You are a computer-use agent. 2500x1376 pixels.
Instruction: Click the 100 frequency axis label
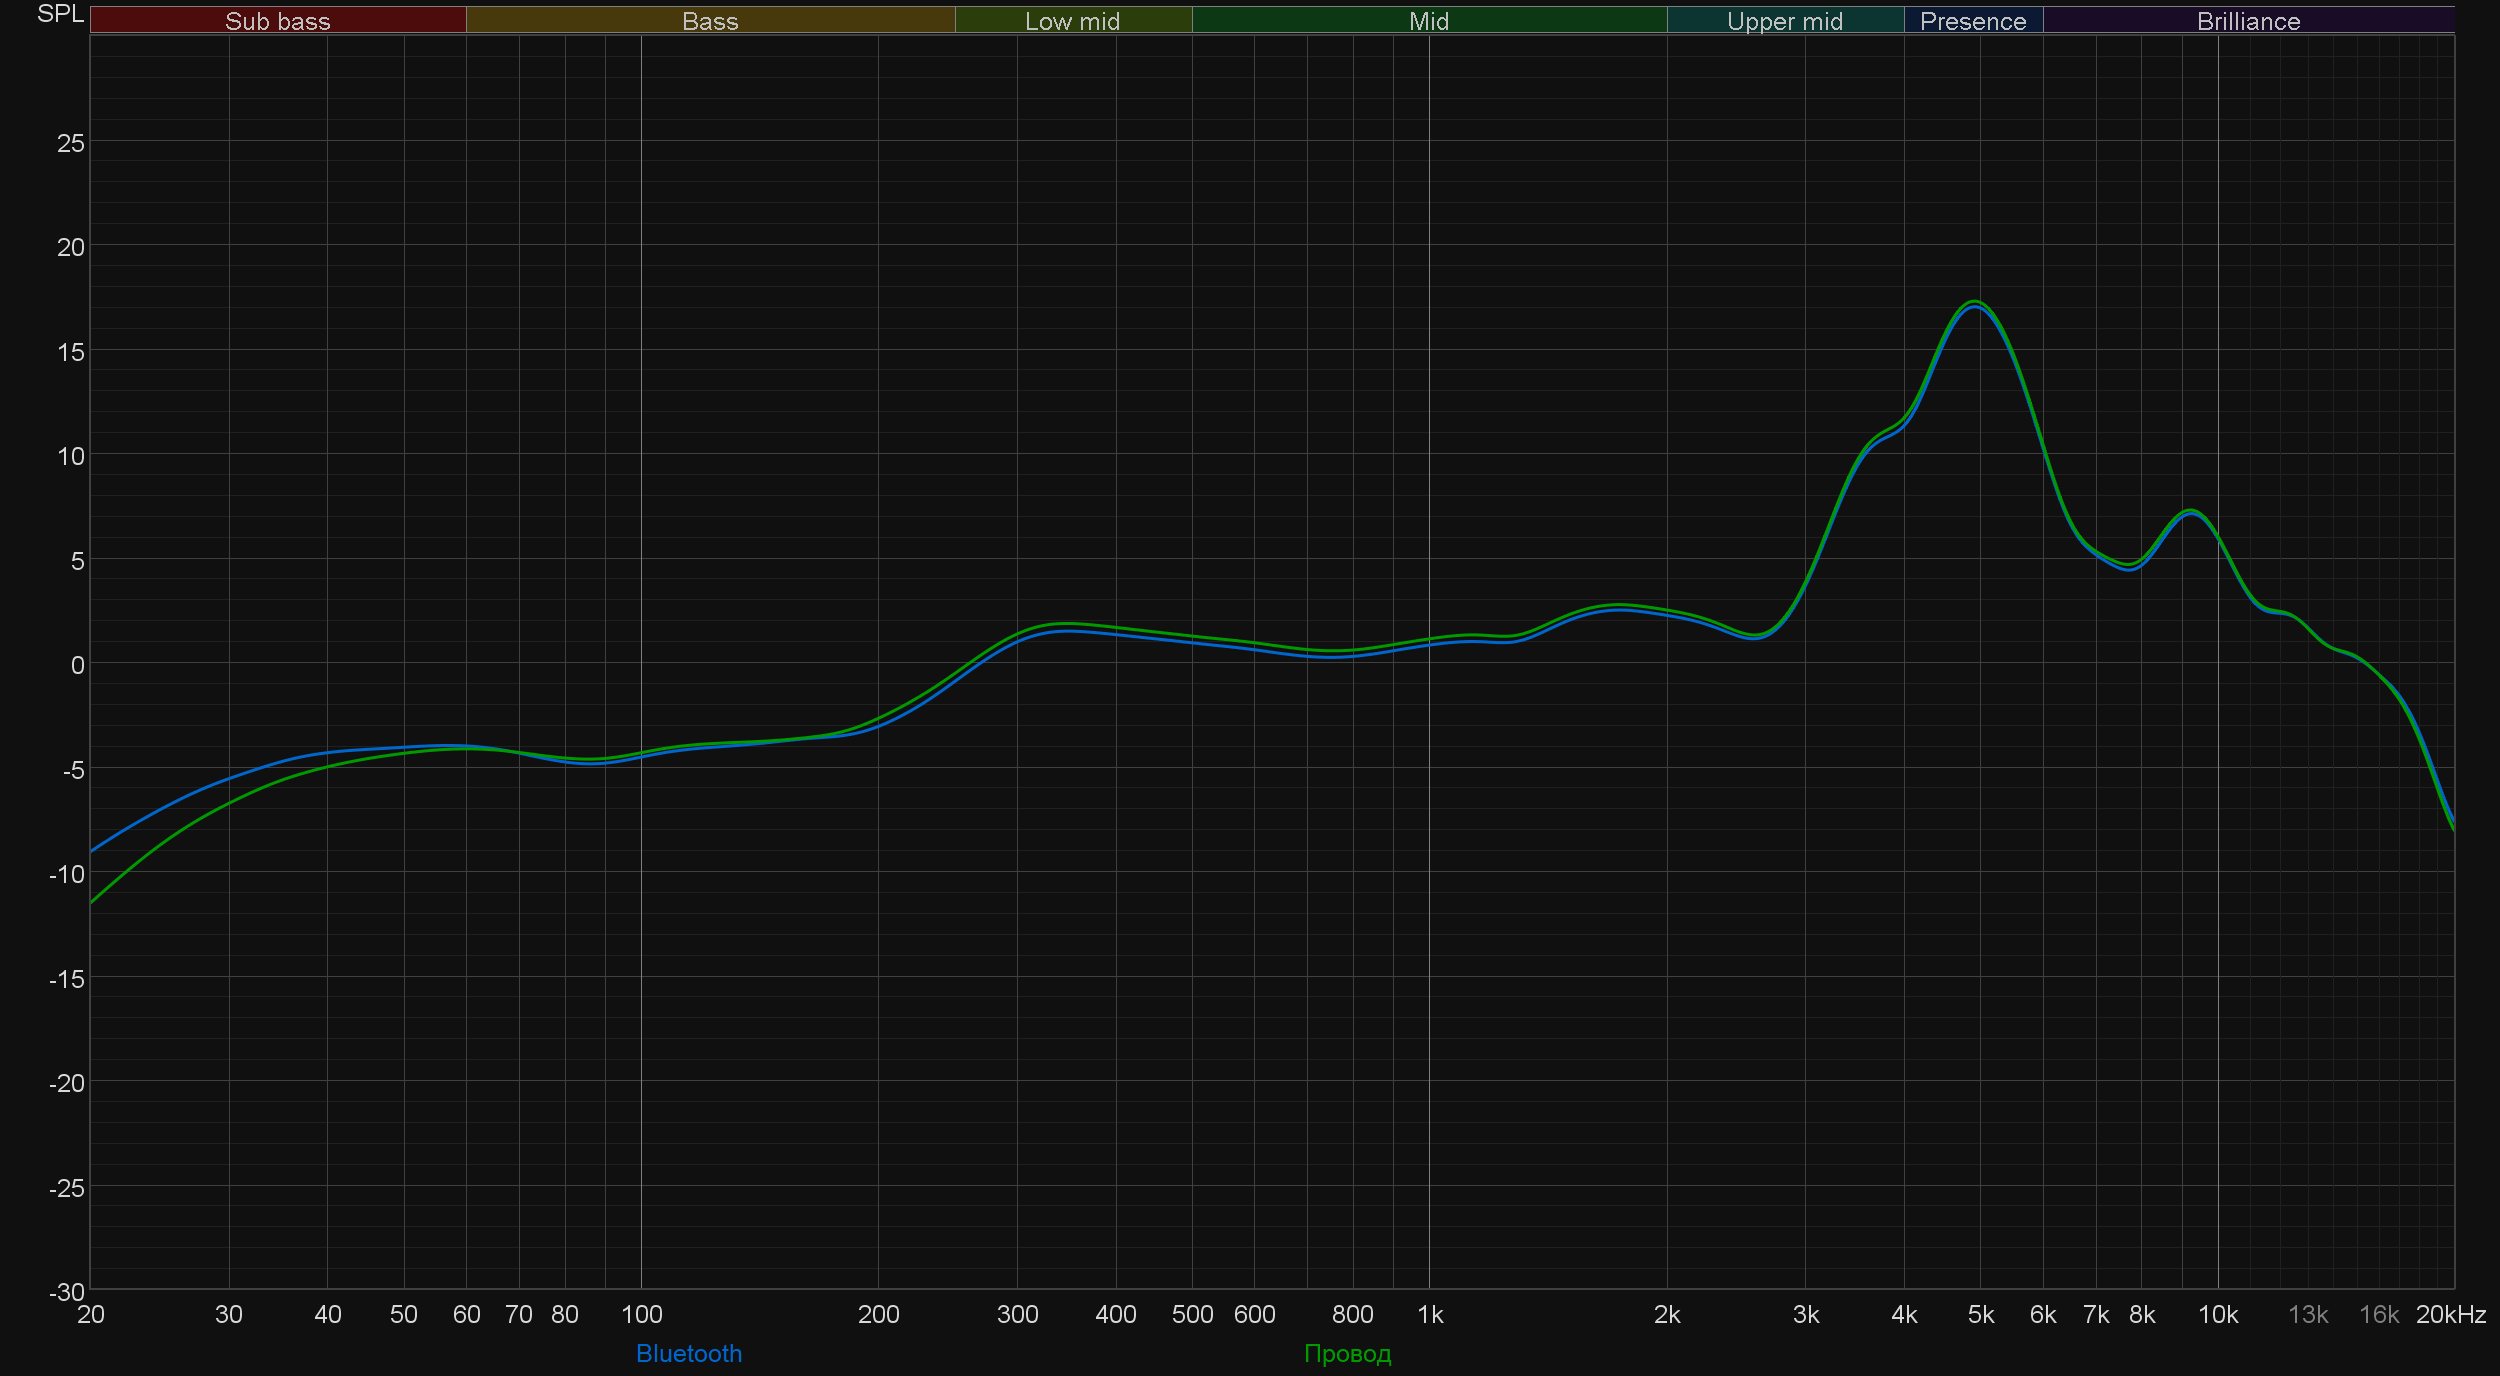[x=641, y=1314]
